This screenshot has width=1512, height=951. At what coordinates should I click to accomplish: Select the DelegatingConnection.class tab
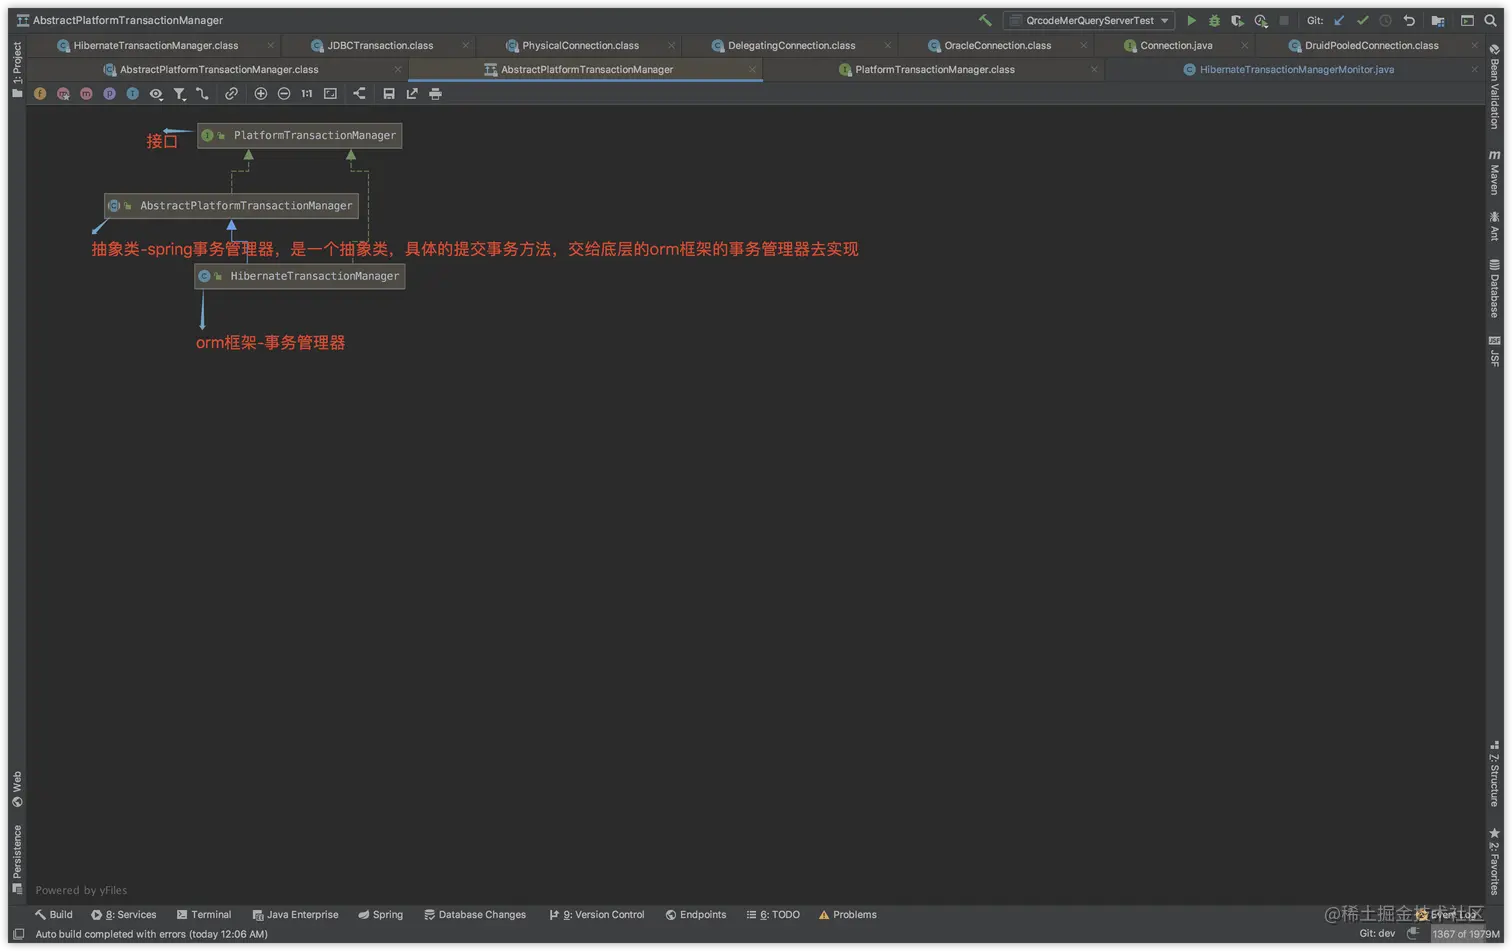pos(791,45)
